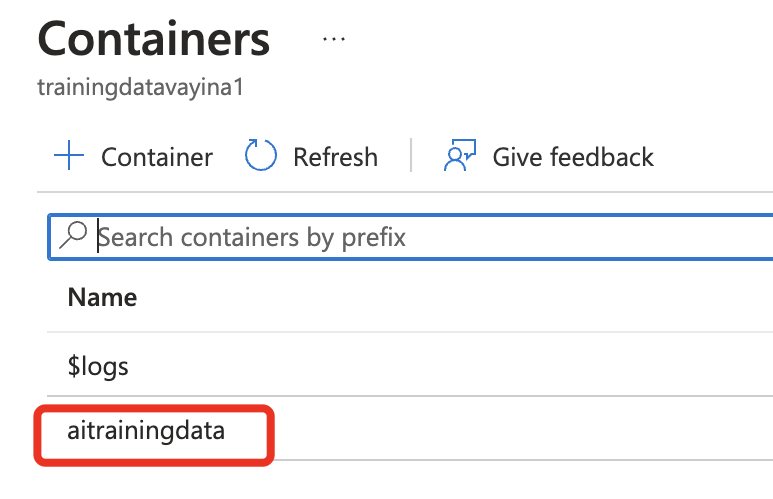Choose the Give feedback text button
The width and height of the screenshot is (773, 499).
pyautogui.click(x=573, y=157)
